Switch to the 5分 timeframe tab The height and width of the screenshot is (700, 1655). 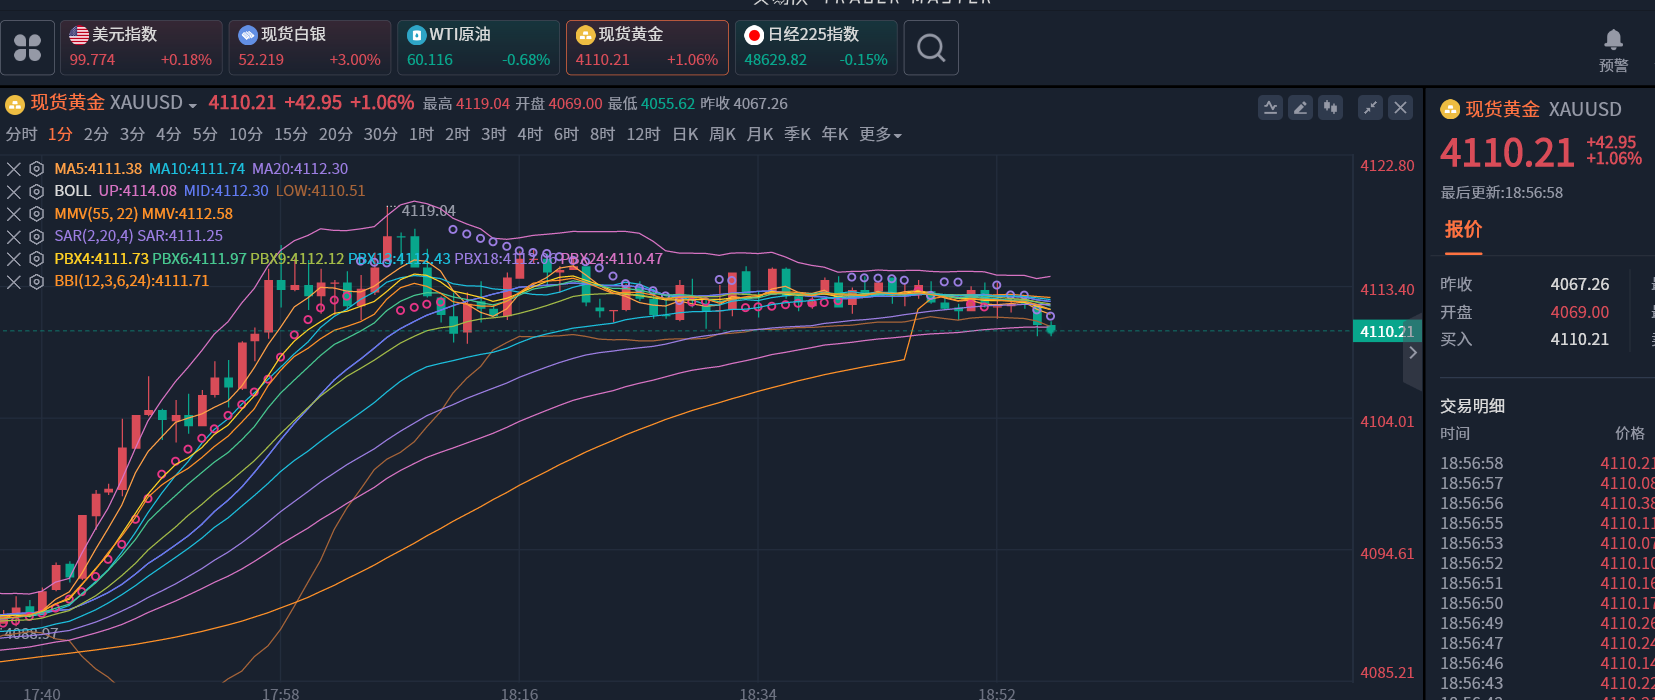point(205,135)
